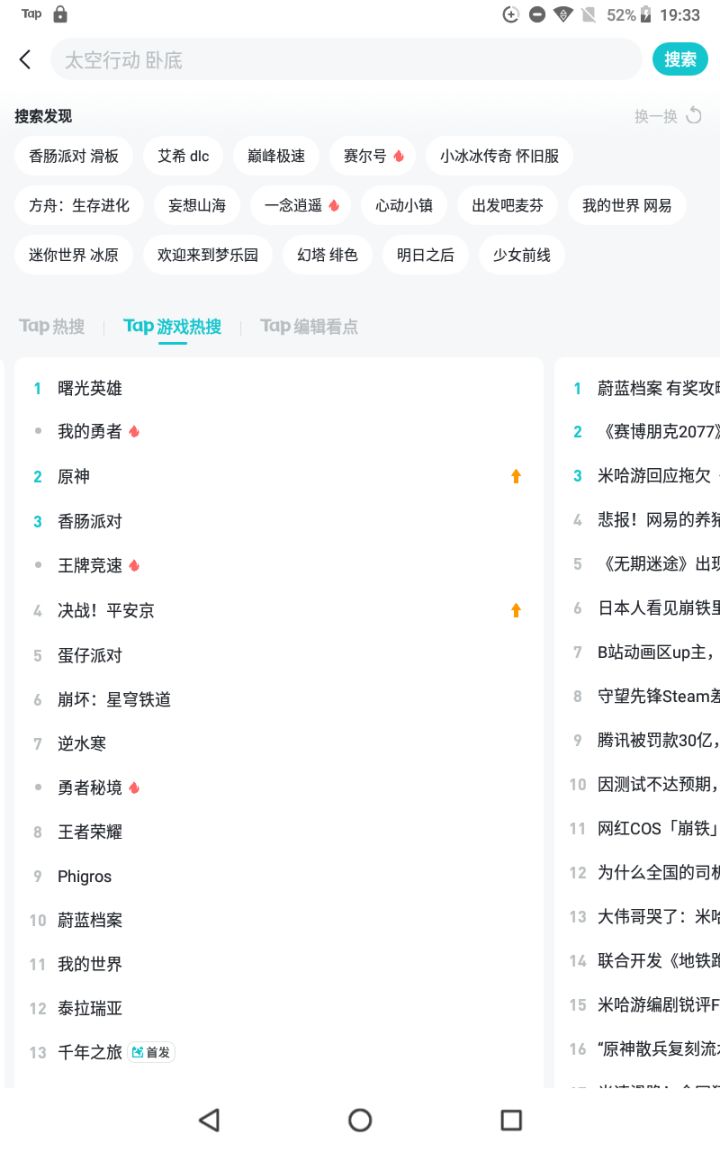
Task: Select the 香肠派对 滑板 suggestion chip
Action: click(x=73, y=156)
